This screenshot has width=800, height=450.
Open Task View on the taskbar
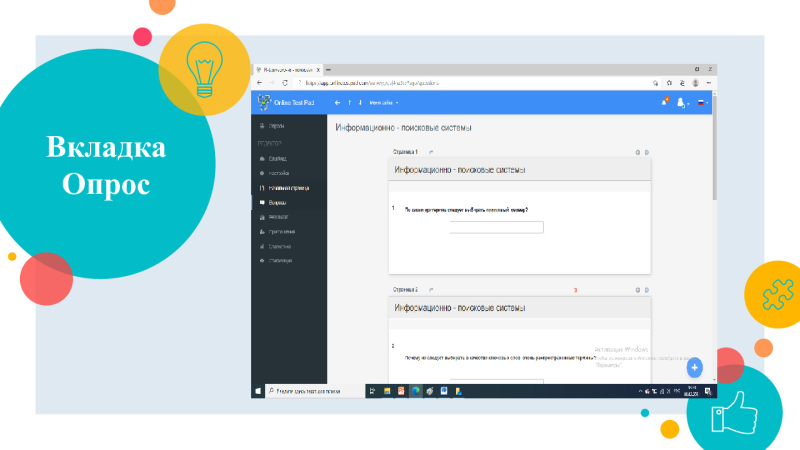click(x=372, y=391)
